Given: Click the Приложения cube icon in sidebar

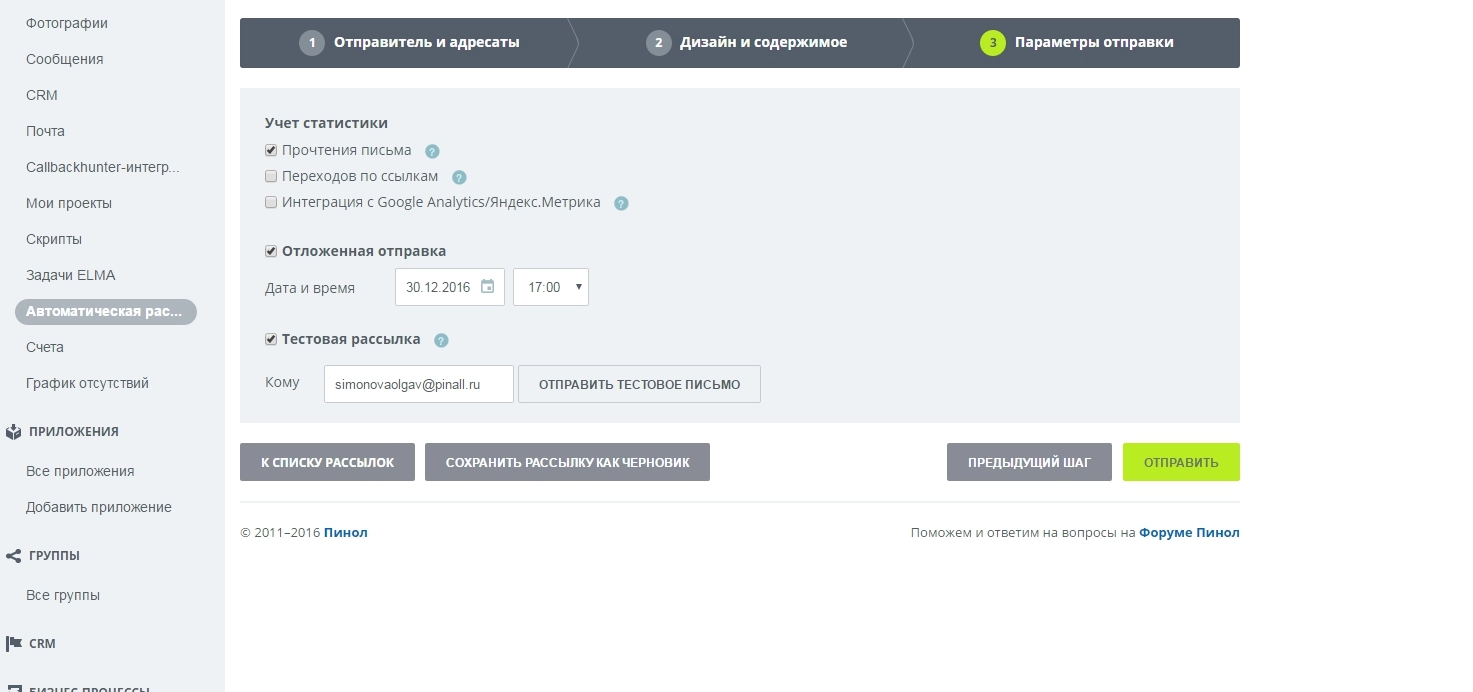Looking at the screenshot, I should [x=13, y=432].
